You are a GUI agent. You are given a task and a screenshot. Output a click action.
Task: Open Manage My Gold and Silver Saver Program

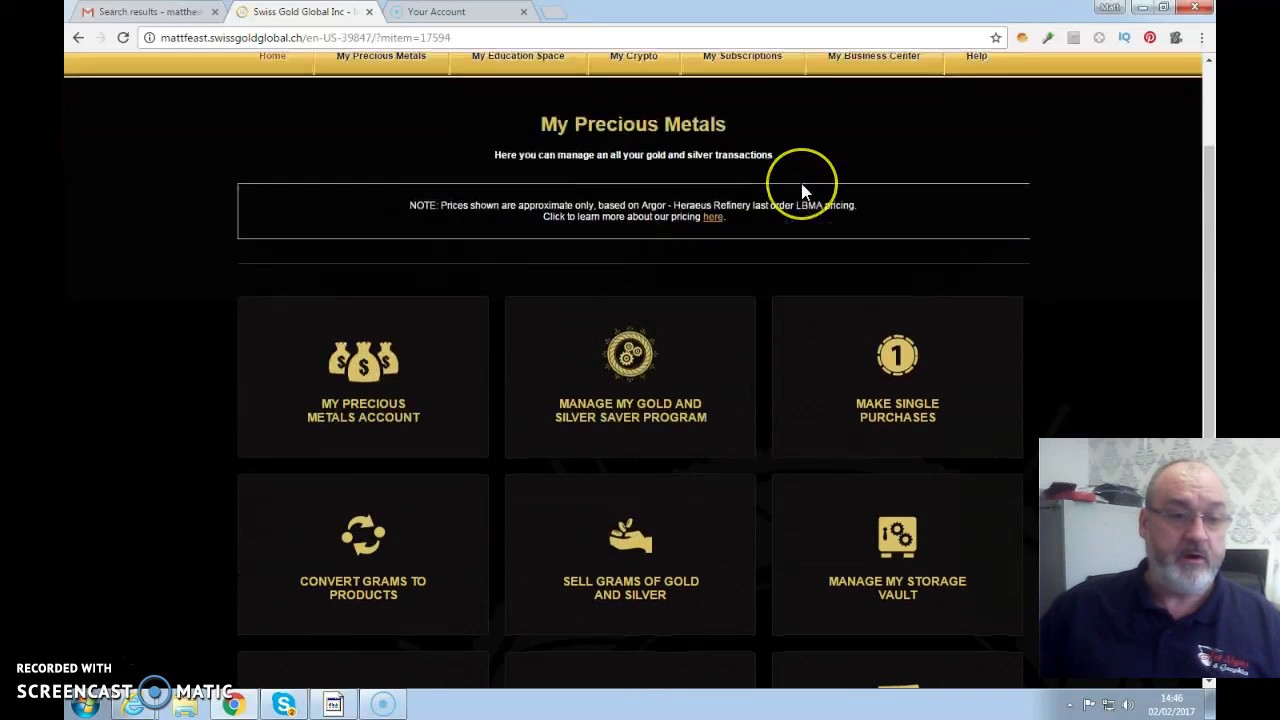pos(630,410)
